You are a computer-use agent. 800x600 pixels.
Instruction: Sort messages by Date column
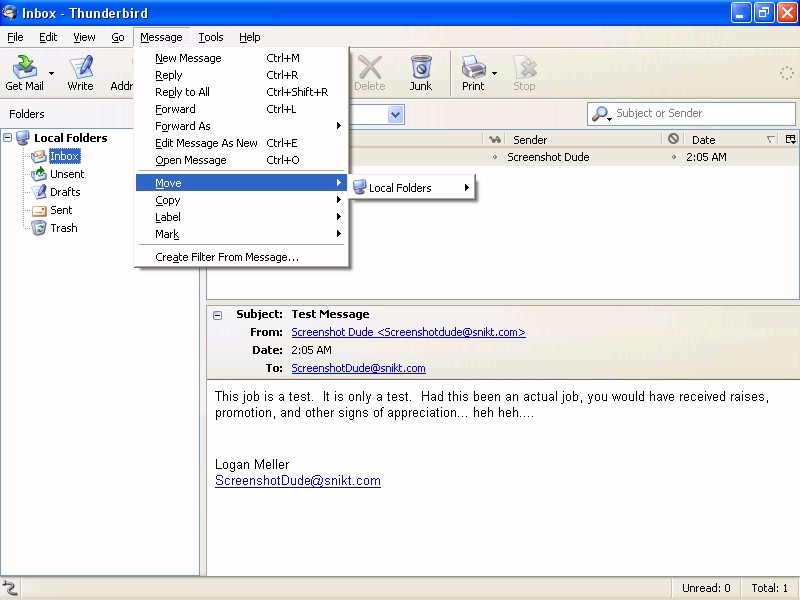pyautogui.click(x=732, y=139)
